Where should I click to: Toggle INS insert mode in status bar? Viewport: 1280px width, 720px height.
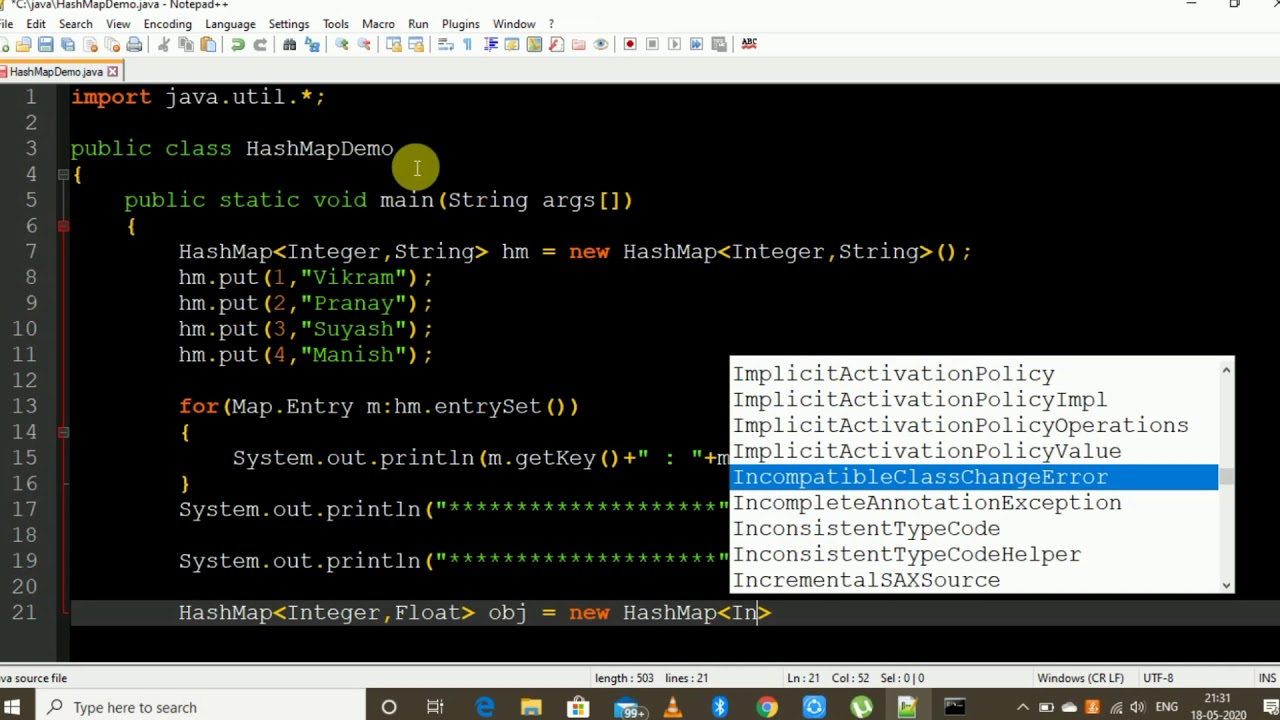tap(1269, 678)
